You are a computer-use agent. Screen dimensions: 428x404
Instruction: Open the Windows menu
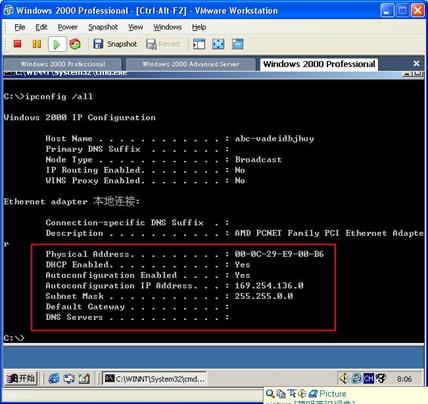(167, 27)
